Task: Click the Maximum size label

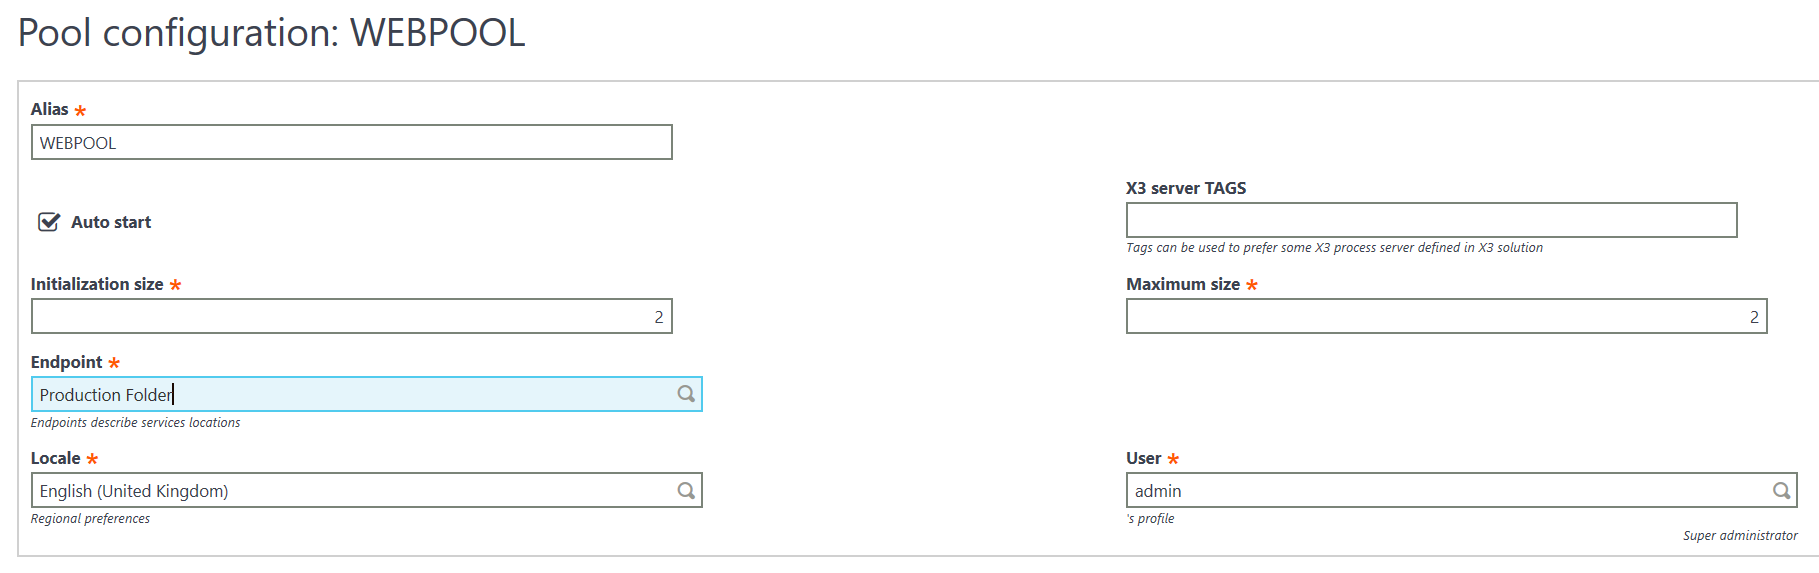Action: click(1183, 284)
